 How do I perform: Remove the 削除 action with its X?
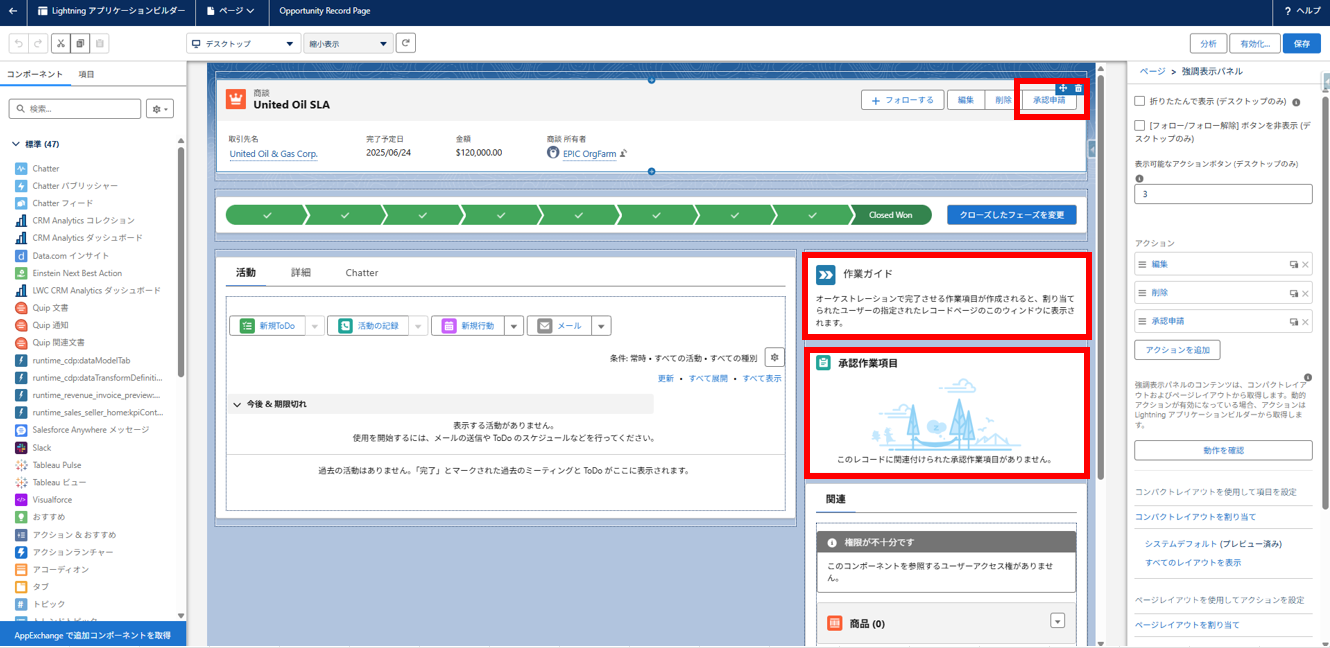tap(1304, 293)
